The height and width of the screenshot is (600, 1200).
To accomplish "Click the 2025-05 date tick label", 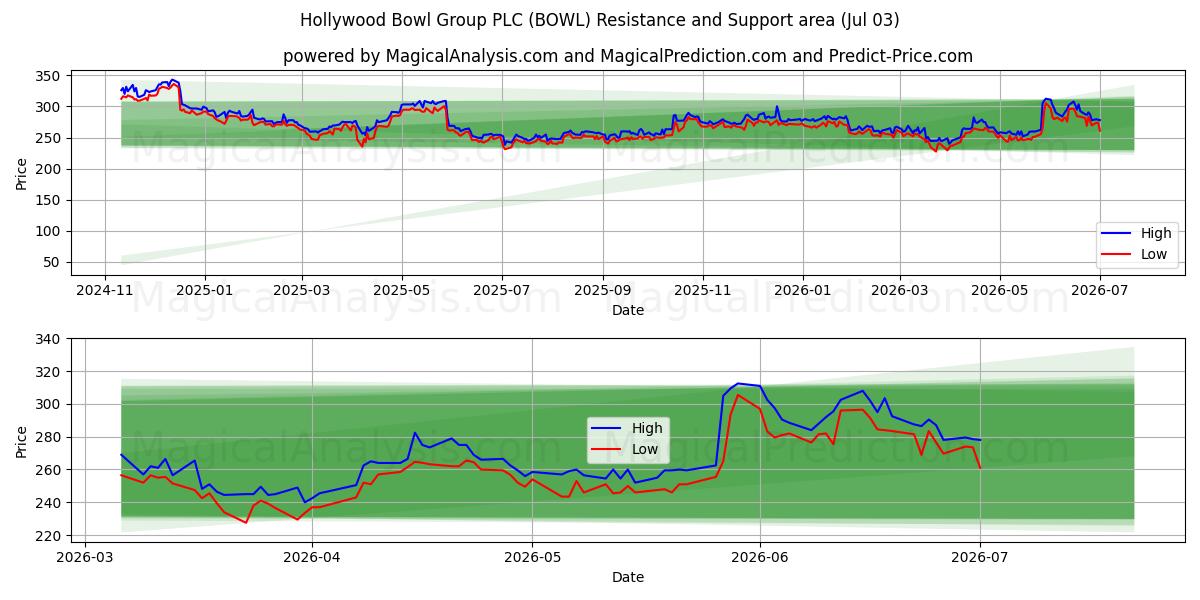I will pyautogui.click(x=402, y=290).
